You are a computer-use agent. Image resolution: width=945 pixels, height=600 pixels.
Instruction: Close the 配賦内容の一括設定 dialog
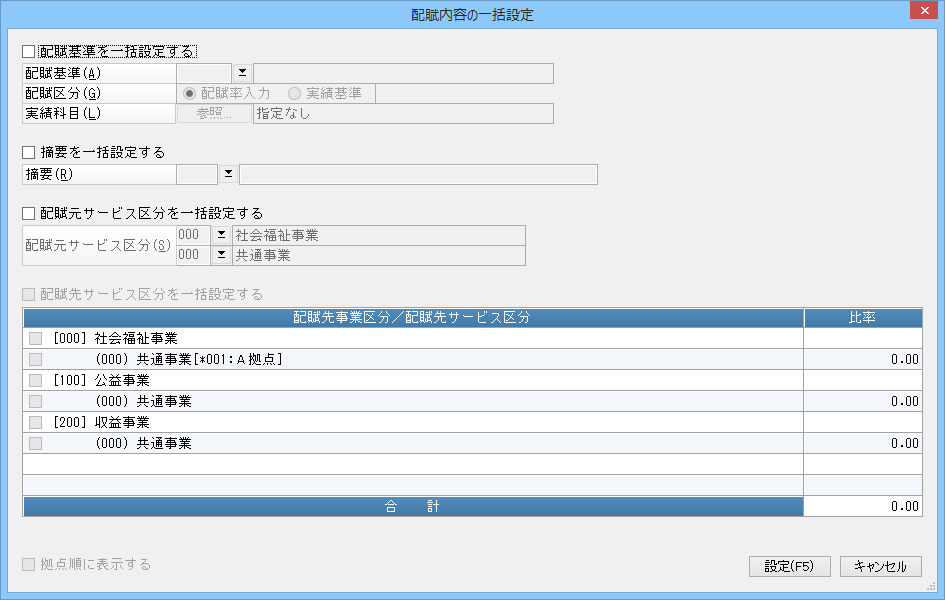click(924, 11)
